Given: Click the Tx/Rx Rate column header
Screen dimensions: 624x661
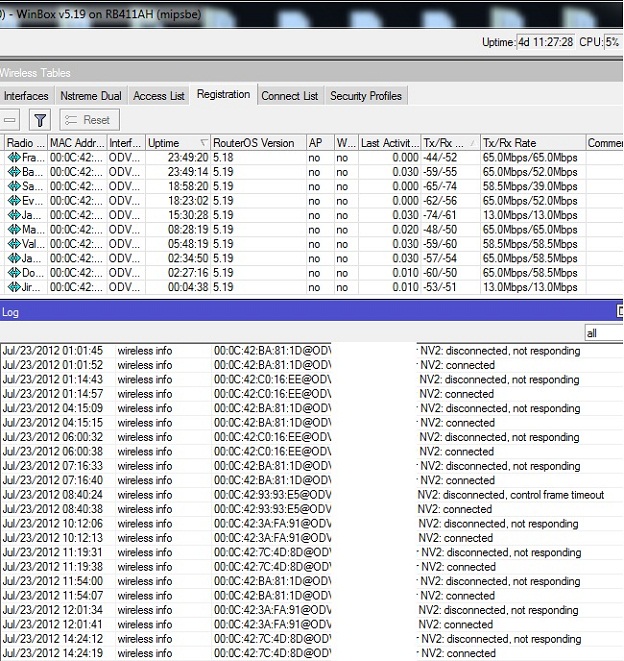Looking at the screenshot, I should click(533, 143).
